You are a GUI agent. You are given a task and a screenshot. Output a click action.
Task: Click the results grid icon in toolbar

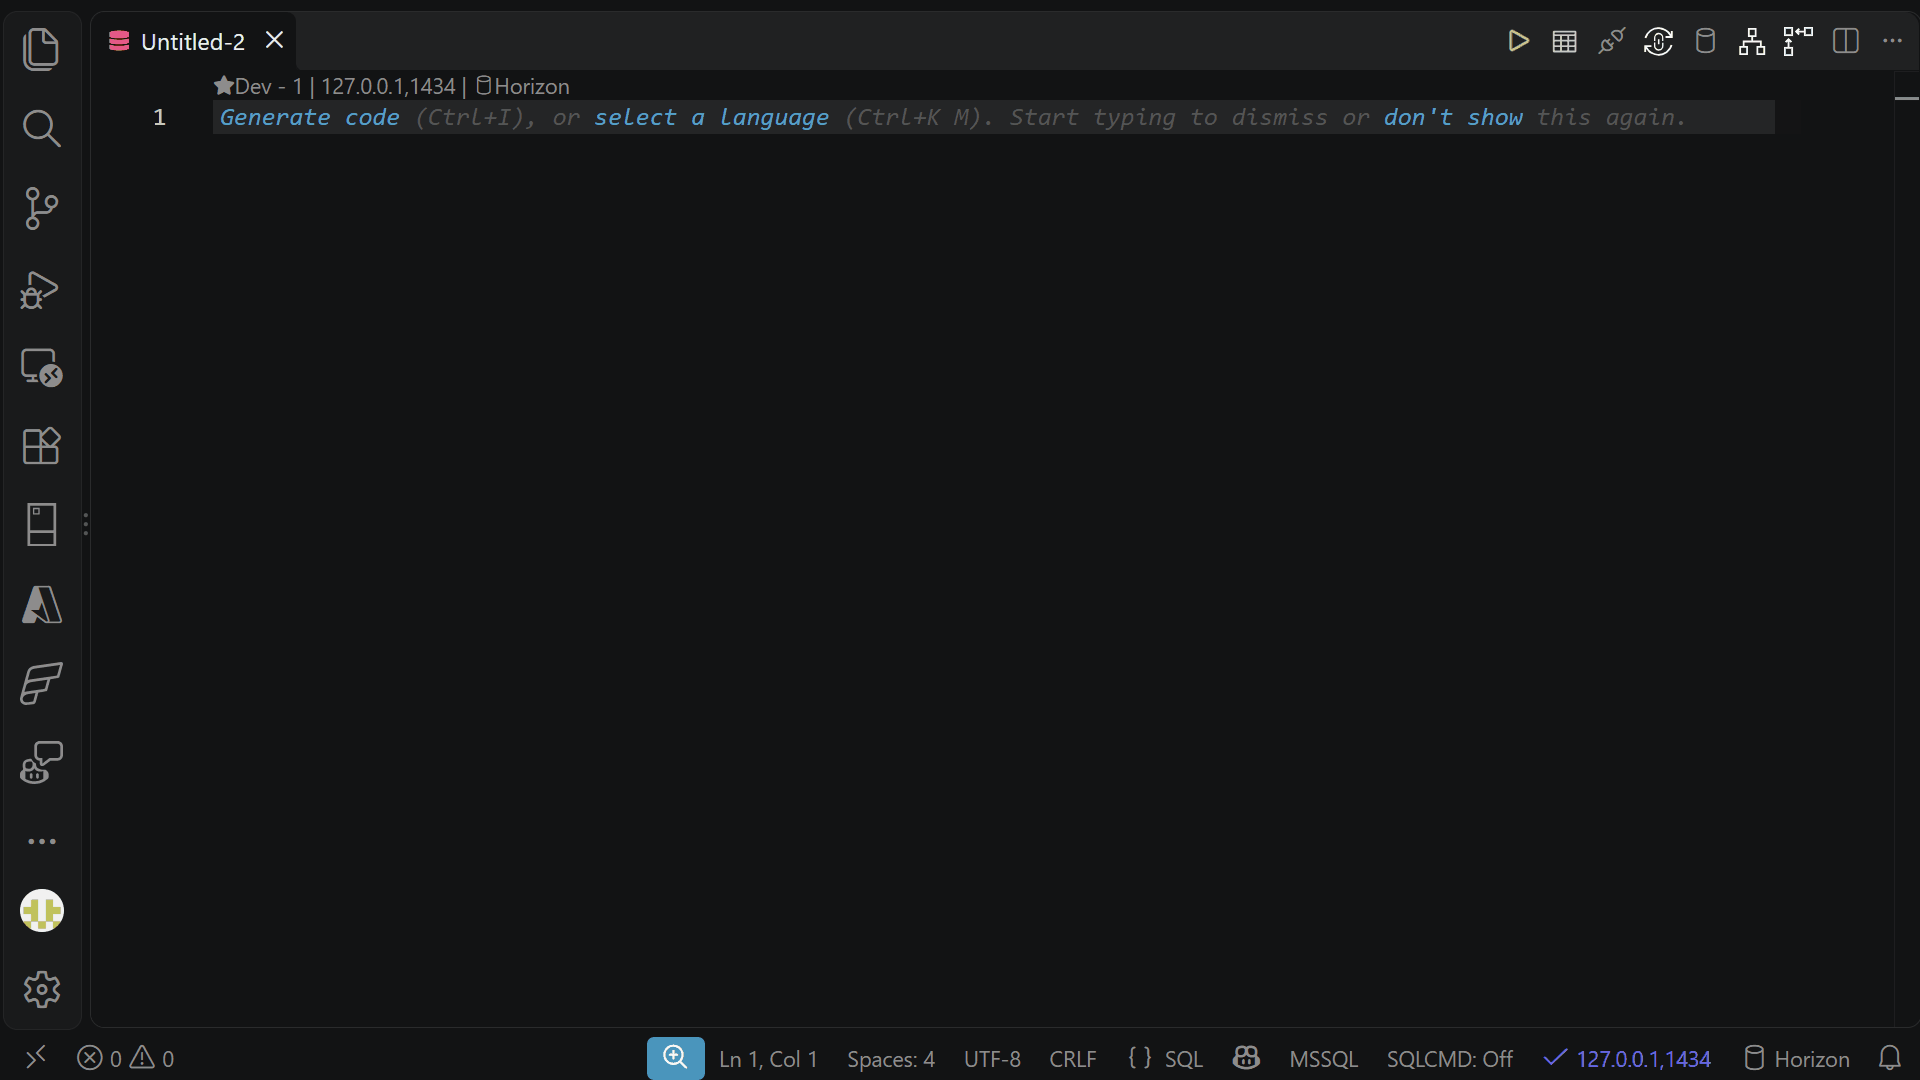(x=1565, y=42)
